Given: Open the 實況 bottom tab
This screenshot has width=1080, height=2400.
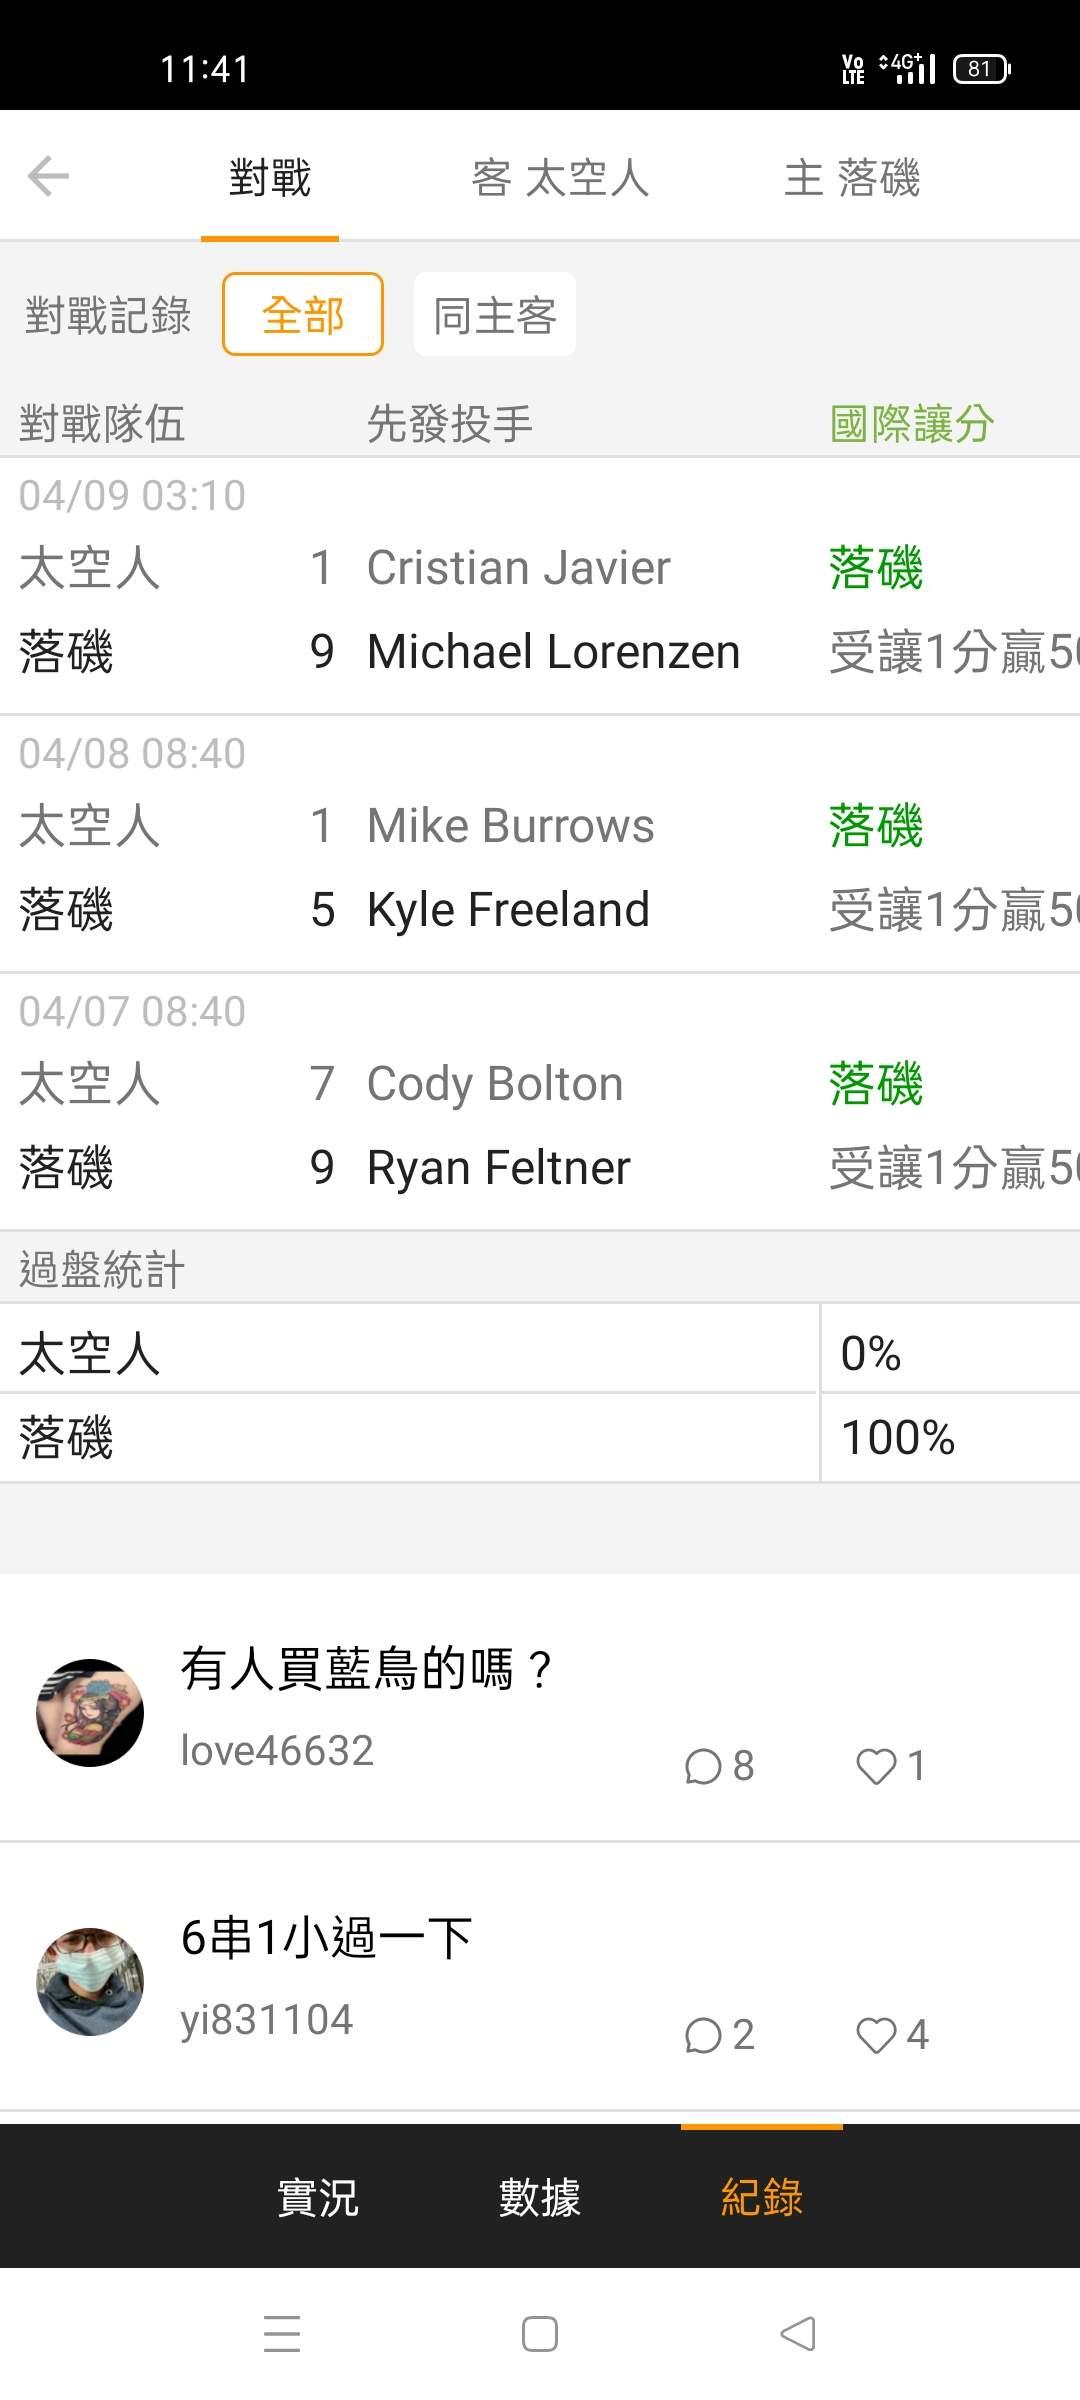Looking at the screenshot, I should (318, 2197).
